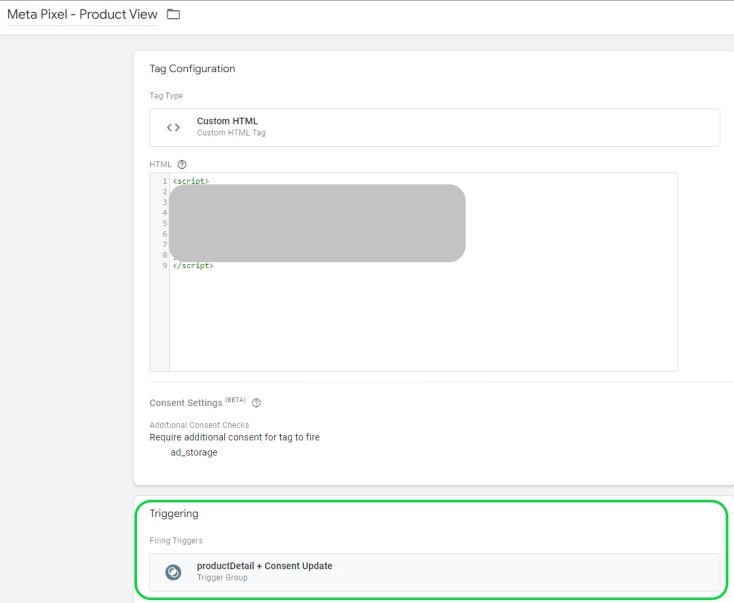Click the Tag Configuration section heading
This screenshot has width=734, height=603.
[192, 69]
